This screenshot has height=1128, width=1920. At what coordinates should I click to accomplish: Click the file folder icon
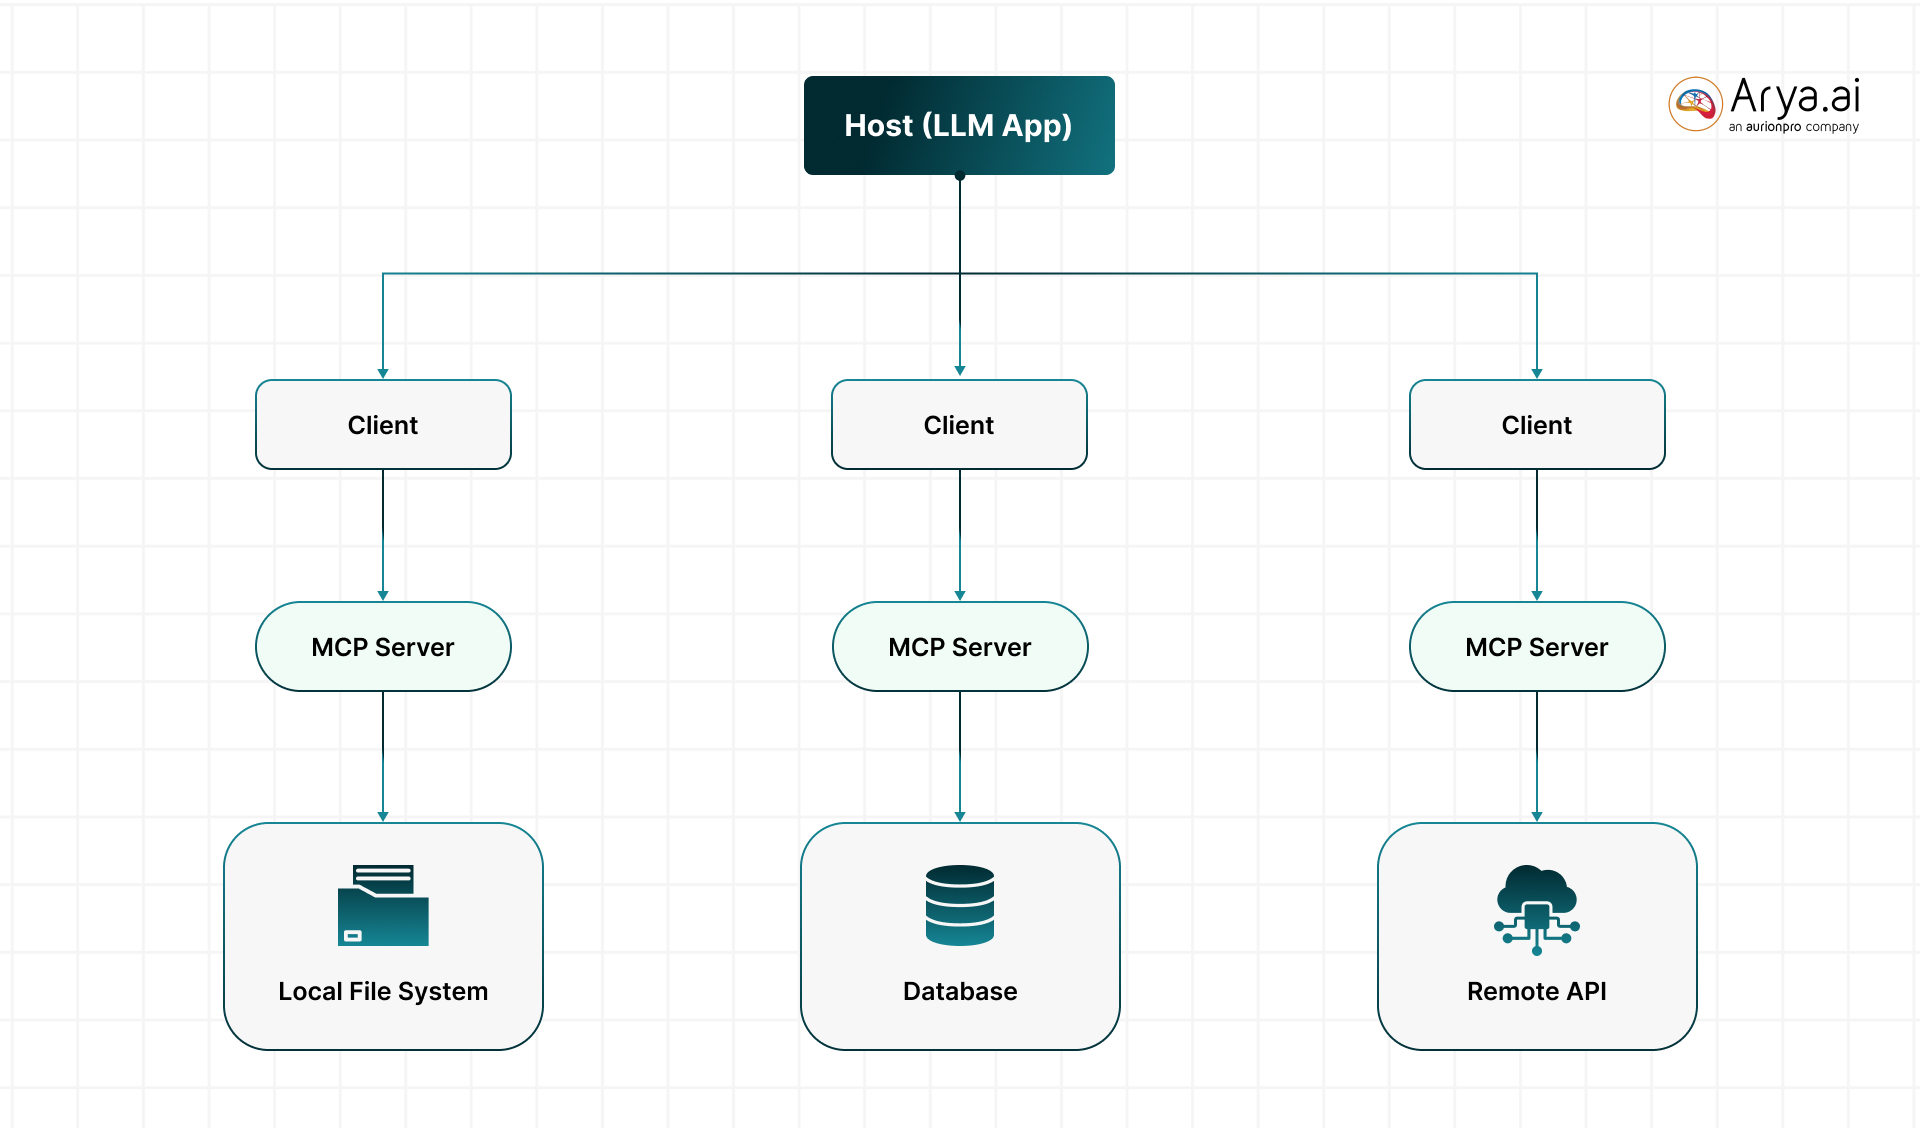383,906
